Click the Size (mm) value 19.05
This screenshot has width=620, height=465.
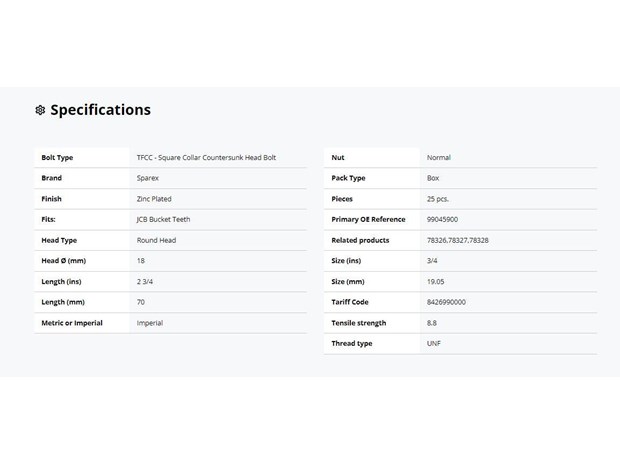tap(435, 282)
